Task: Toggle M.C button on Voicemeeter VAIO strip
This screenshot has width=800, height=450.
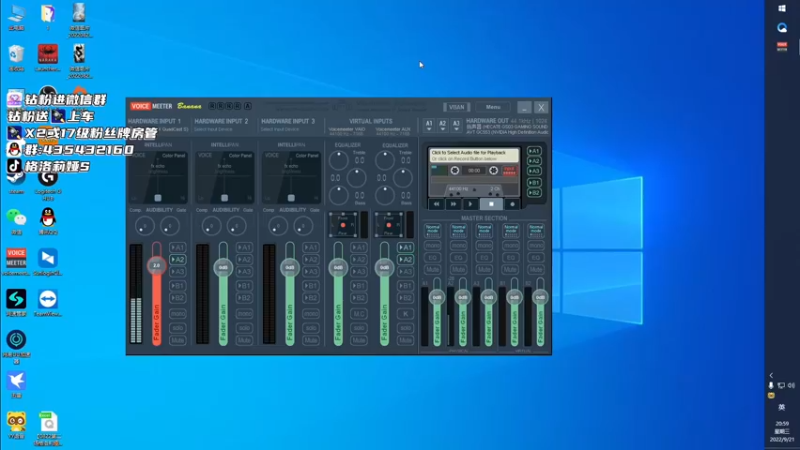Action: coord(359,314)
